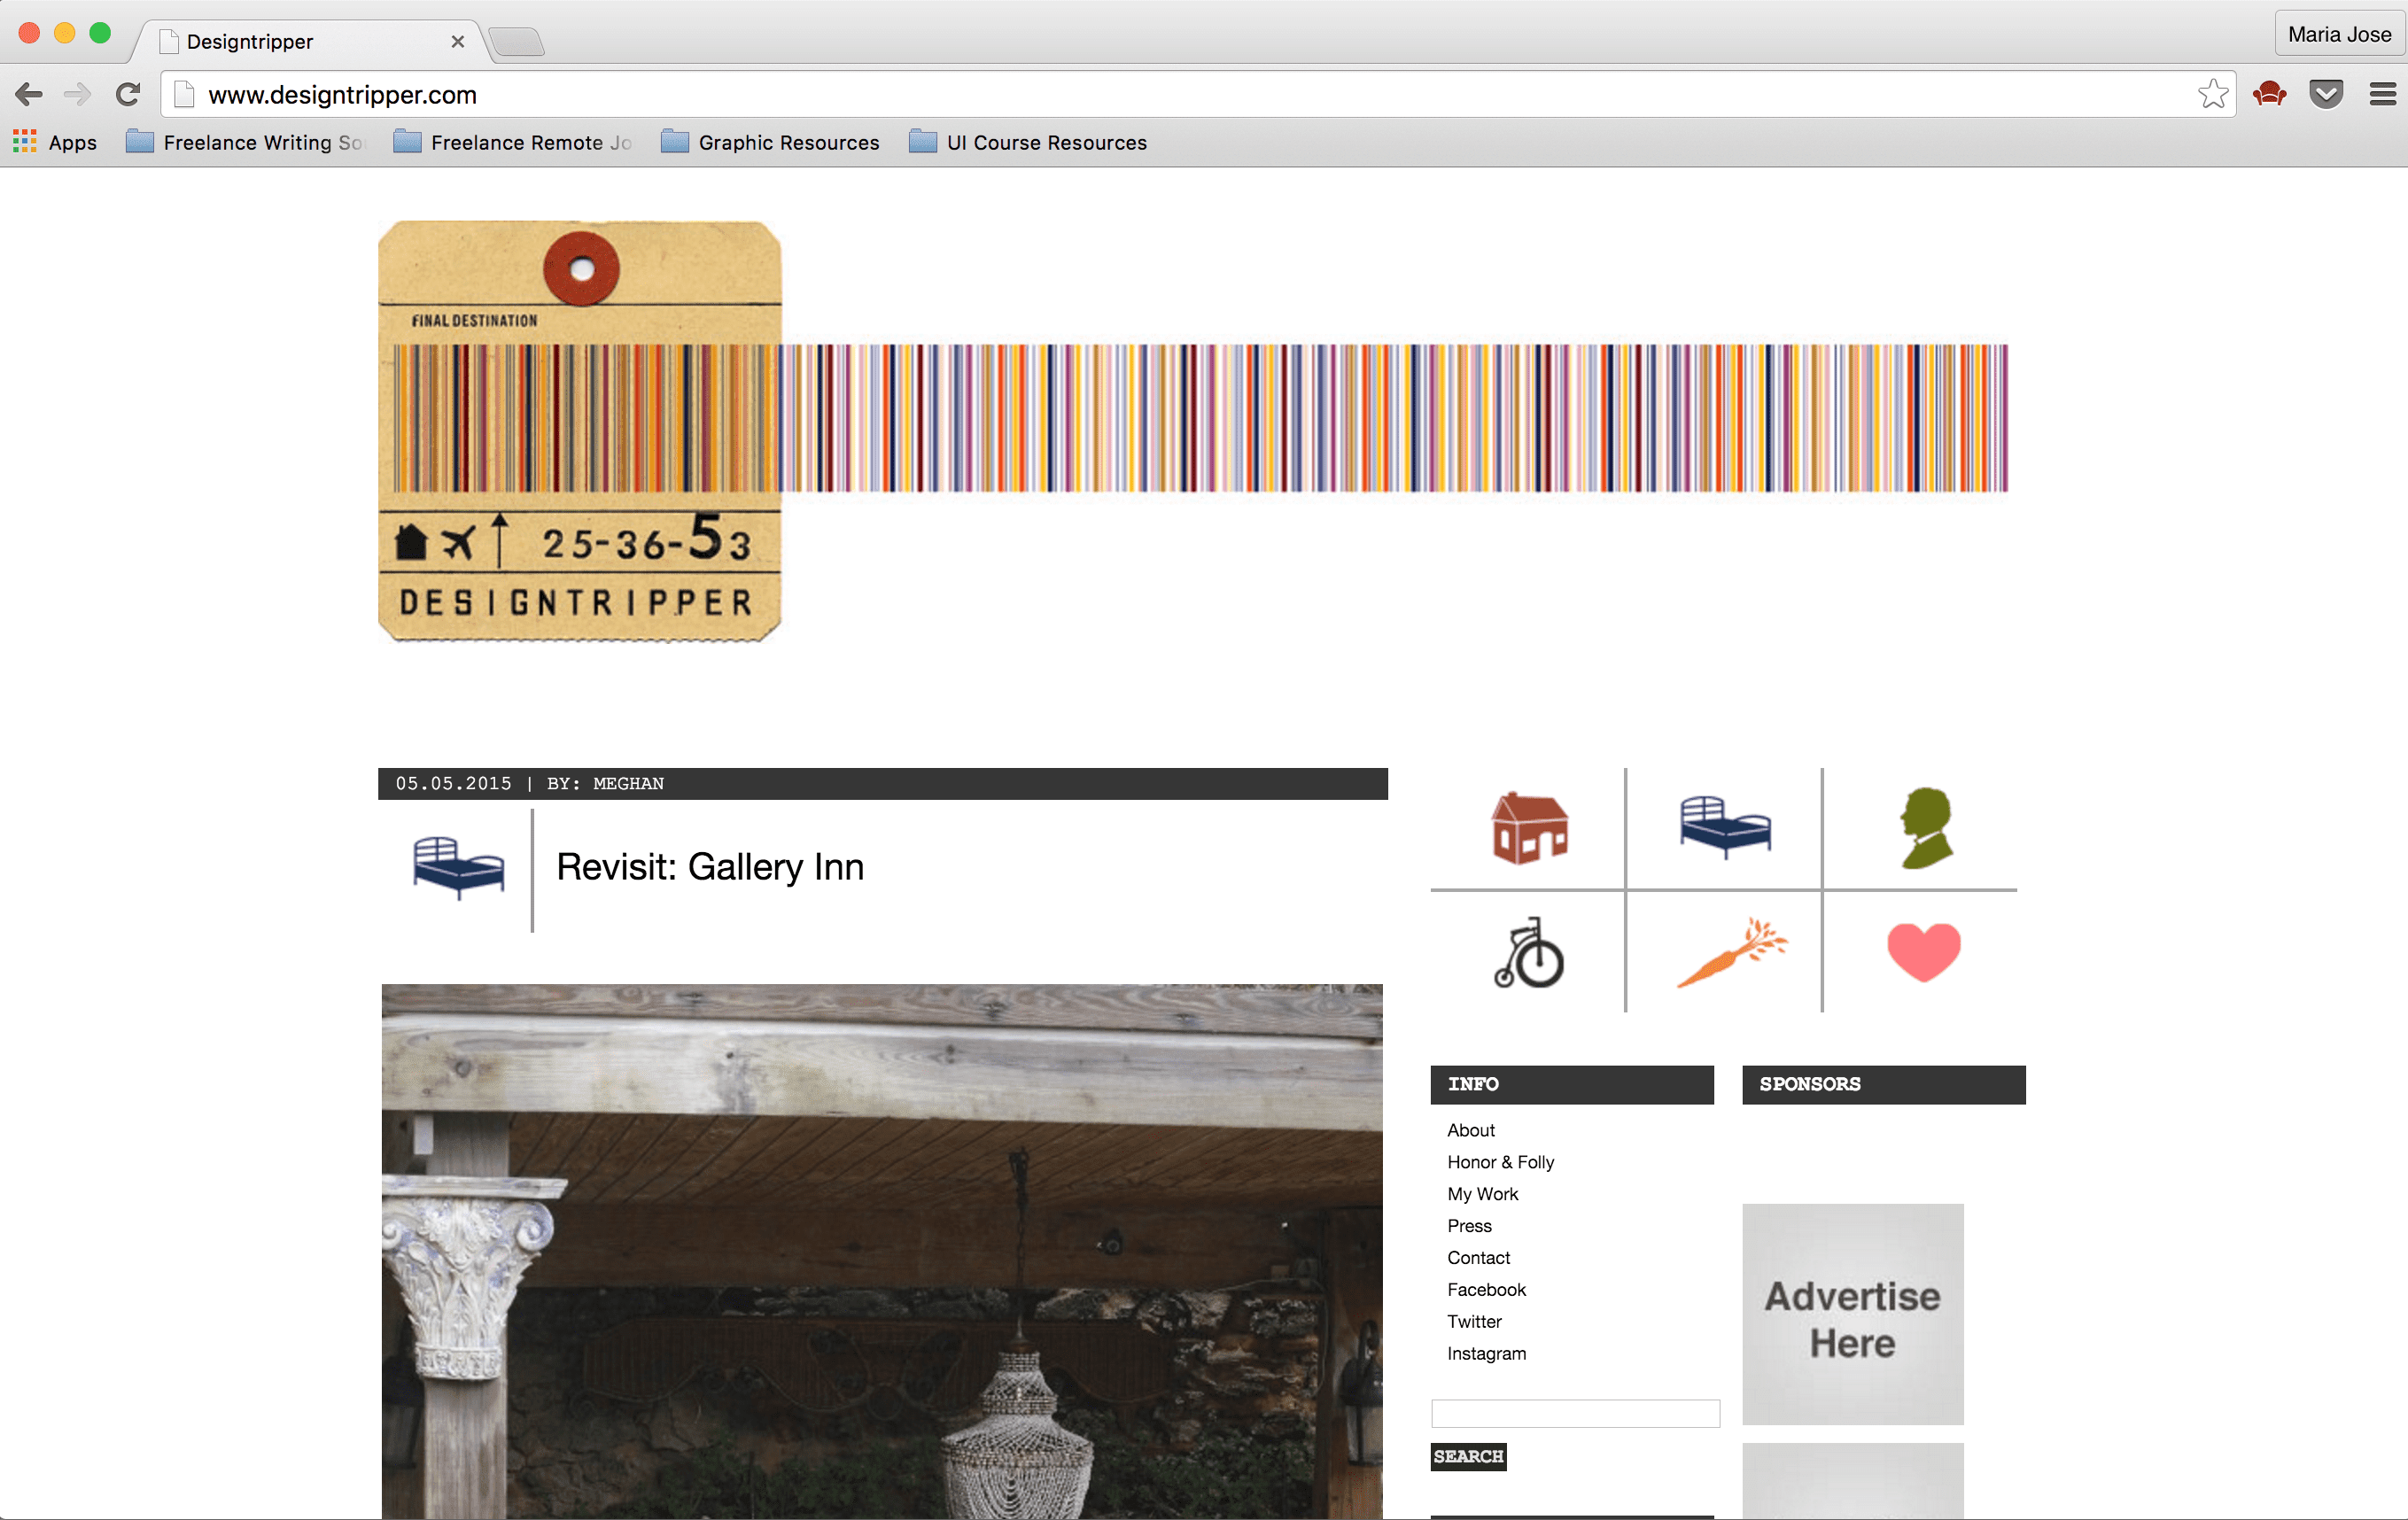Open the Honor & Folly link
Viewport: 2408px width, 1520px height.
click(x=1500, y=1161)
